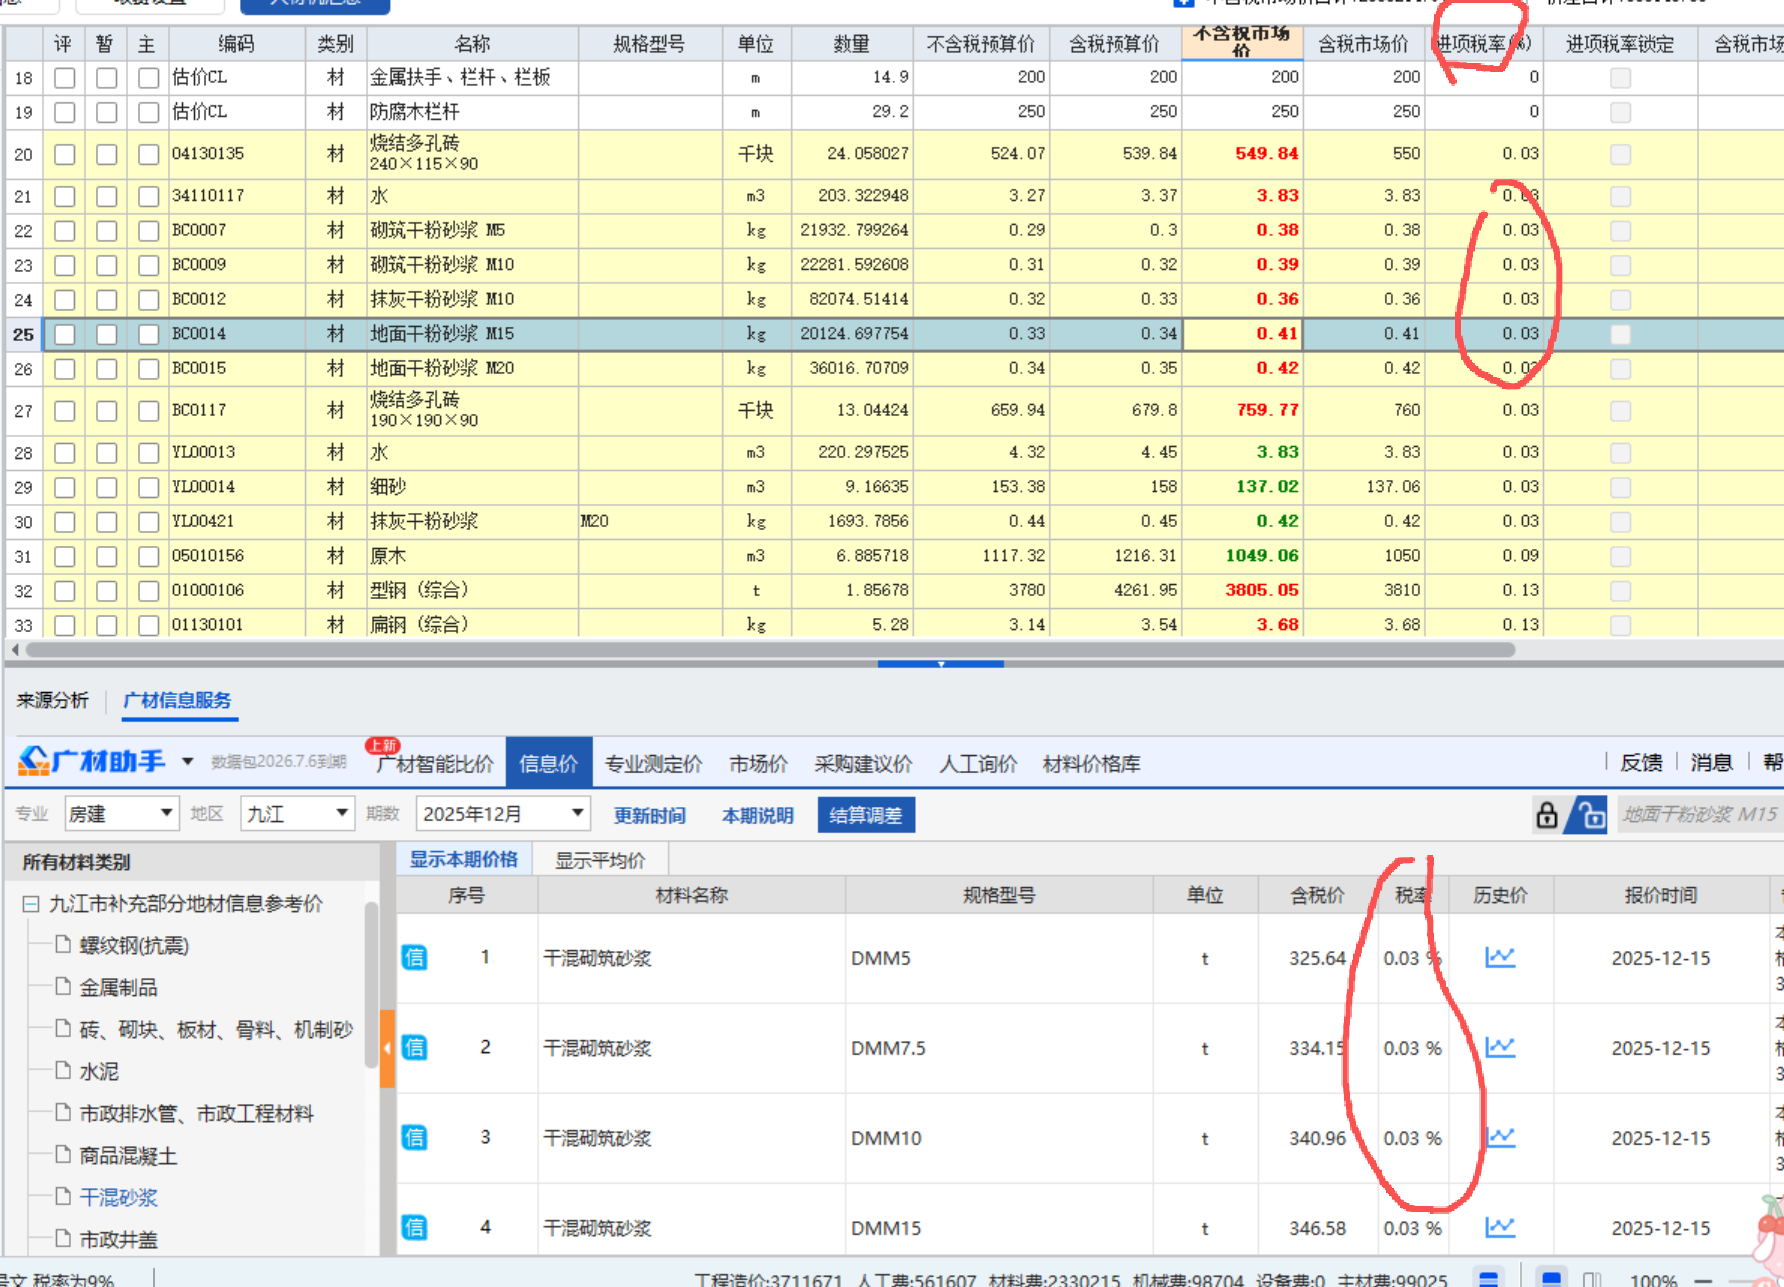The height and width of the screenshot is (1287, 1784).
Task: Click the 历史价 column header
Action: (x=1500, y=895)
